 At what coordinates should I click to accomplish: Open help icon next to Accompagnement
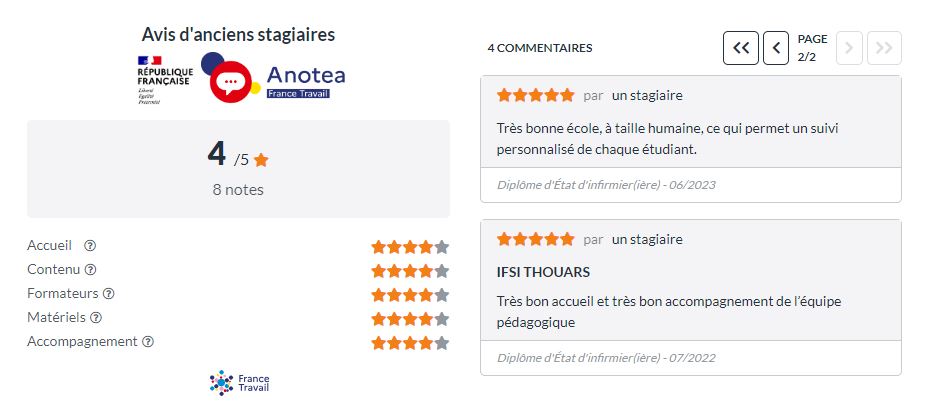click(148, 342)
